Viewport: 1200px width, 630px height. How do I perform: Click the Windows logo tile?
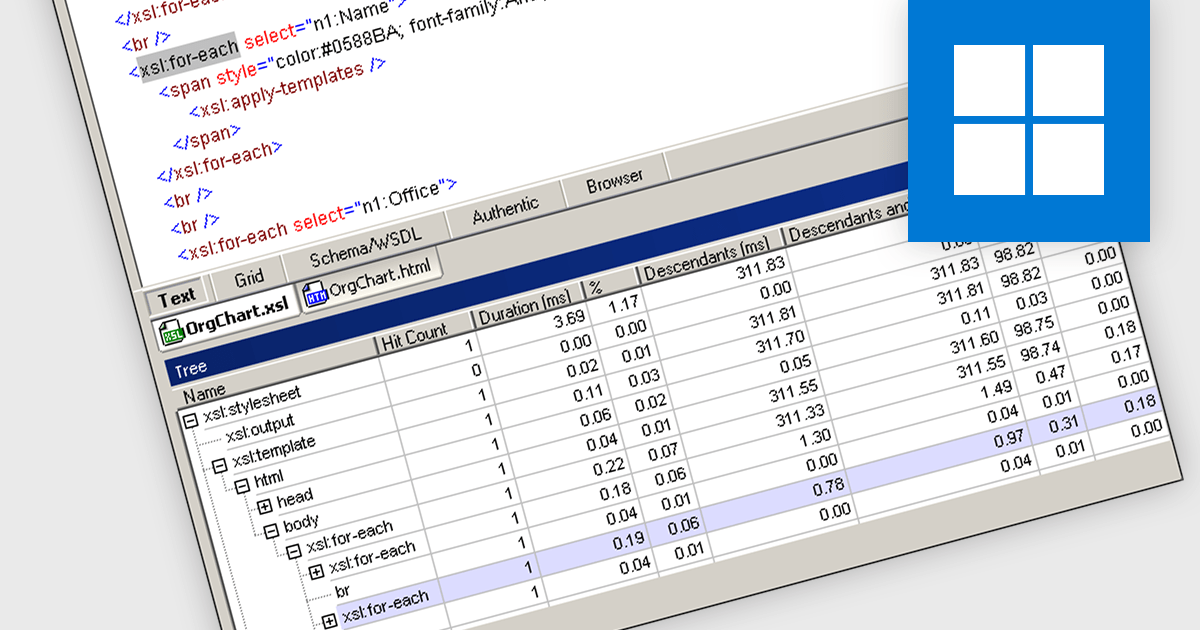[1028, 119]
